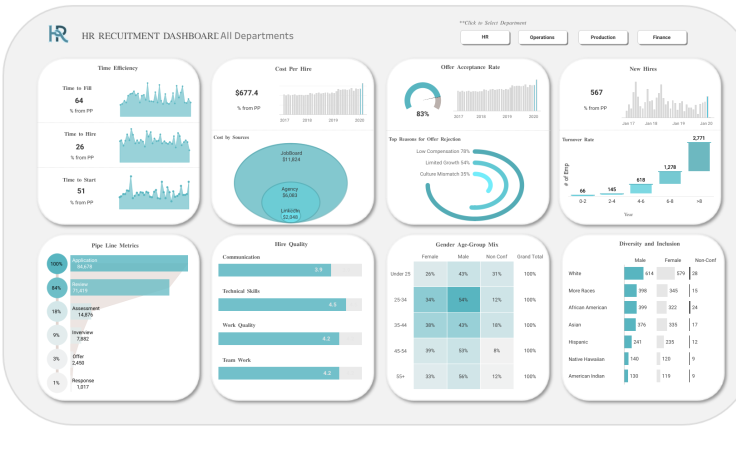Select the 18% Assessment stage circle
Image resolution: width=736 pixels, height=454 pixels.
pyautogui.click(x=57, y=312)
